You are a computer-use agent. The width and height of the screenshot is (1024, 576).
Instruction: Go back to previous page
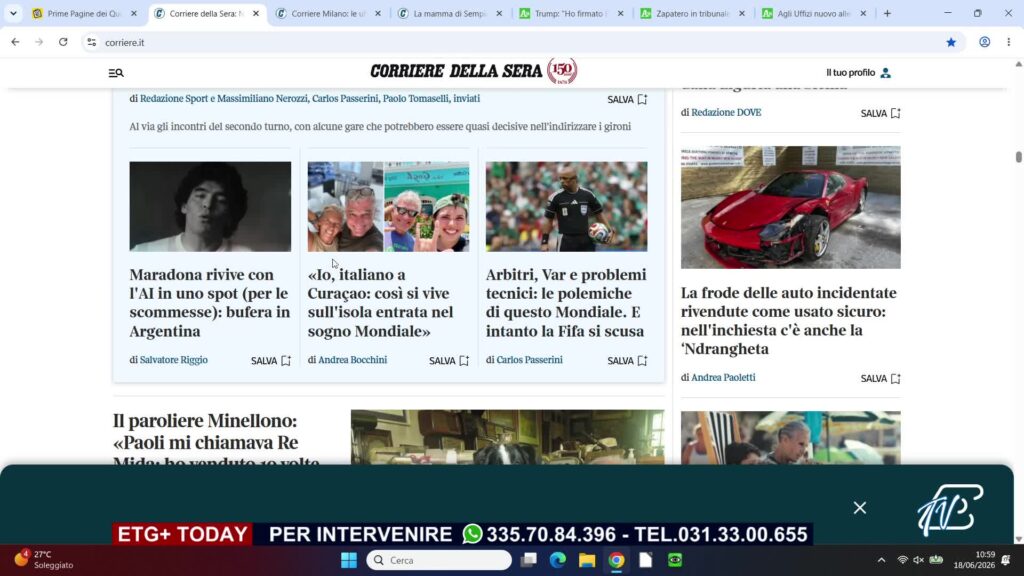pyautogui.click(x=15, y=42)
